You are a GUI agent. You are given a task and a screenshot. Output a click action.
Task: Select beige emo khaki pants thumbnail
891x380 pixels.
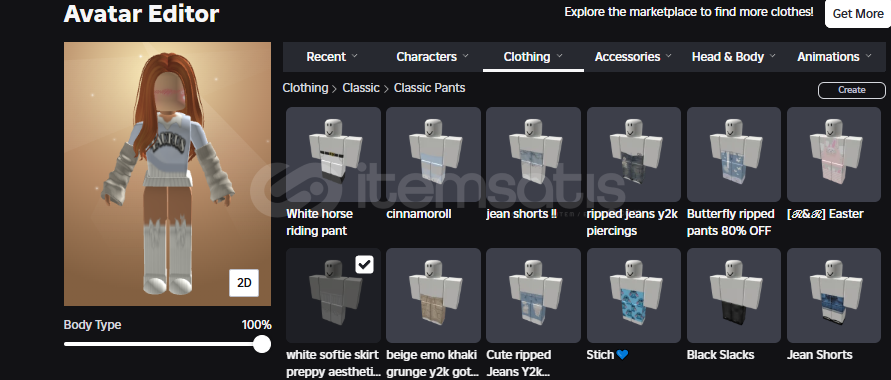[x=433, y=295]
